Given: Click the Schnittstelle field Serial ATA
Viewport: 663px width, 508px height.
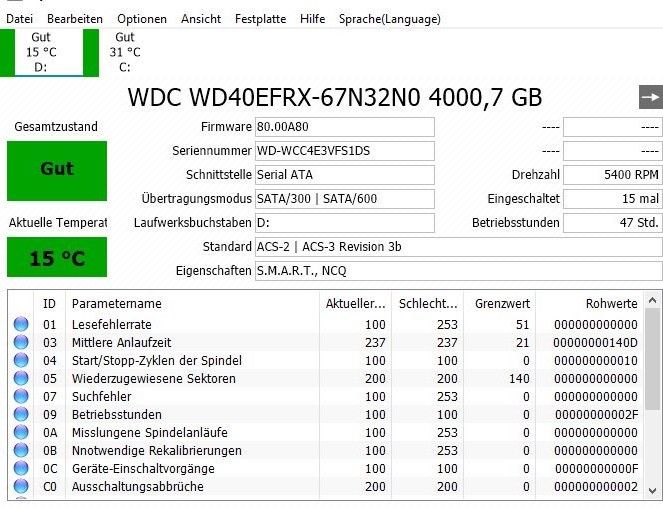Looking at the screenshot, I should coord(345,175).
